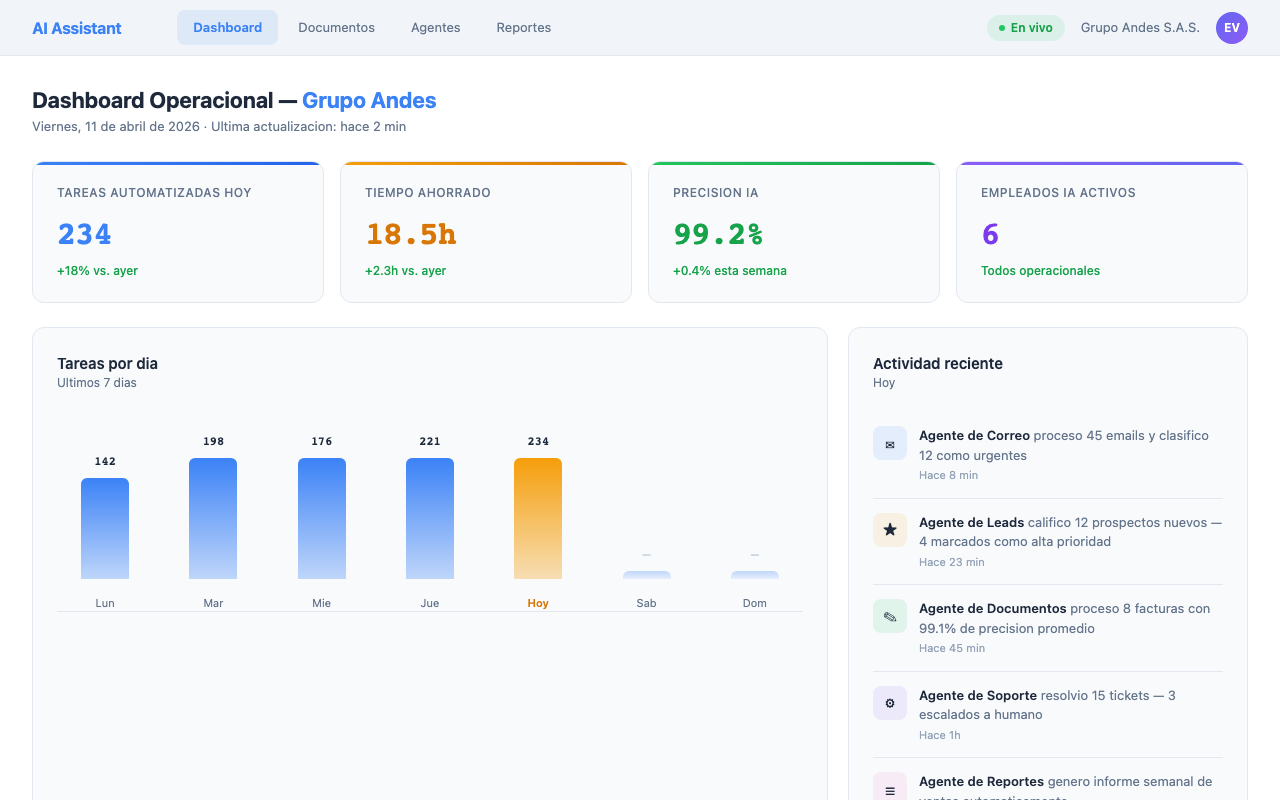Screen dimensions: 1280x800
Task: Open the Agente de Soporte gear icon
Action: [889, 703]
